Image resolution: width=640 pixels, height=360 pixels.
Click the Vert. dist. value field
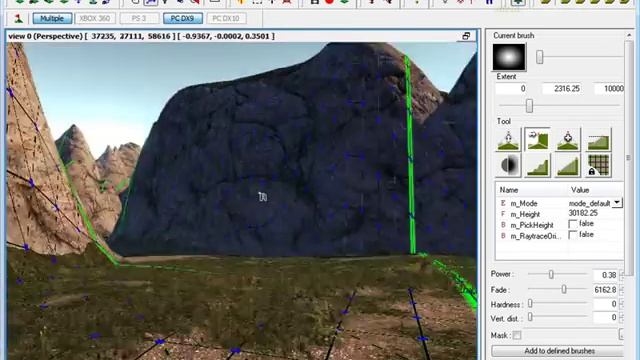[605, 317]
